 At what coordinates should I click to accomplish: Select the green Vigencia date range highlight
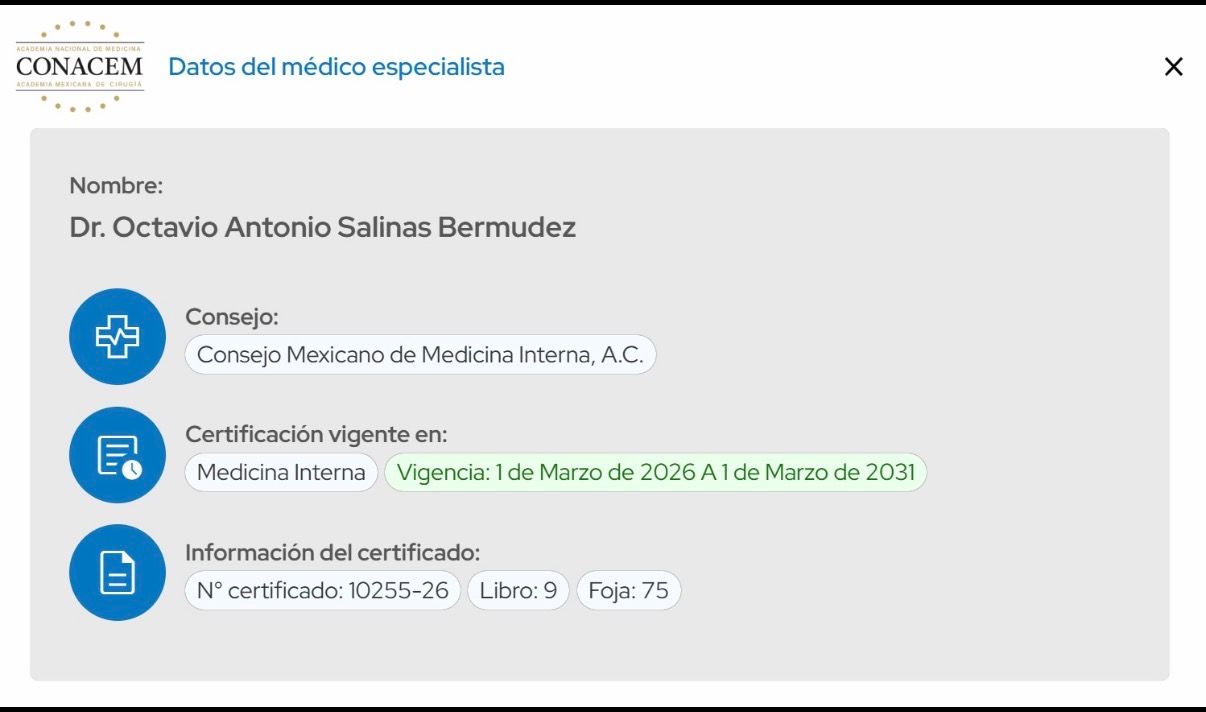tap(657, 472)
